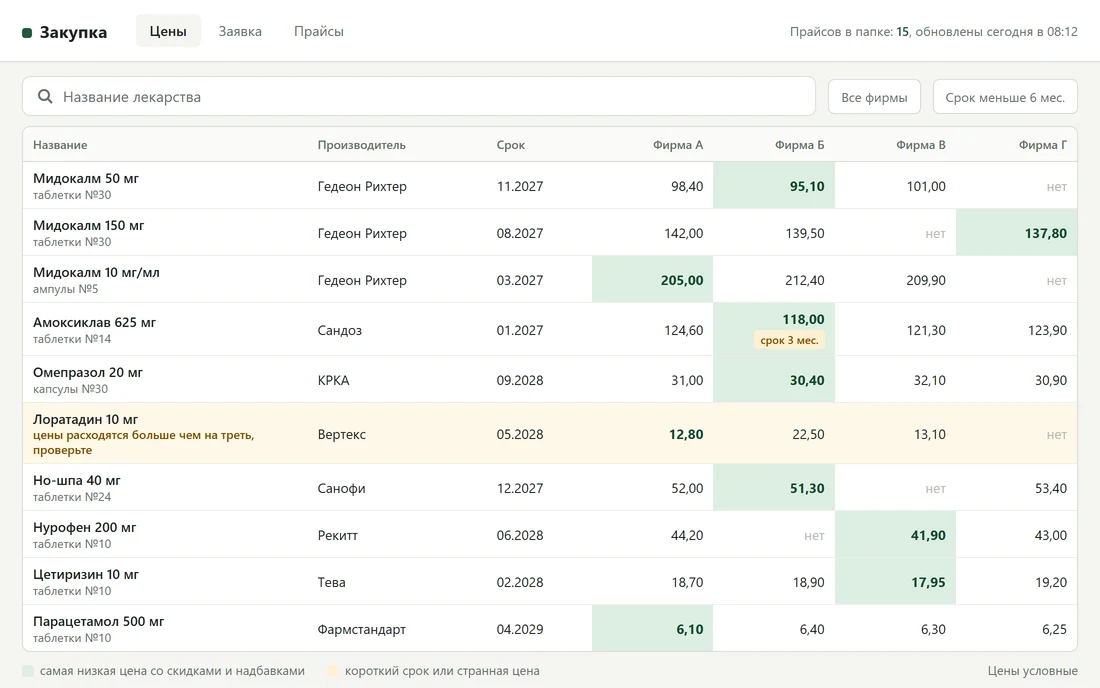Click the Мидокалм 50 мг drug name
This screenshot has height=688, width=1100.
(x=86, y=178)
